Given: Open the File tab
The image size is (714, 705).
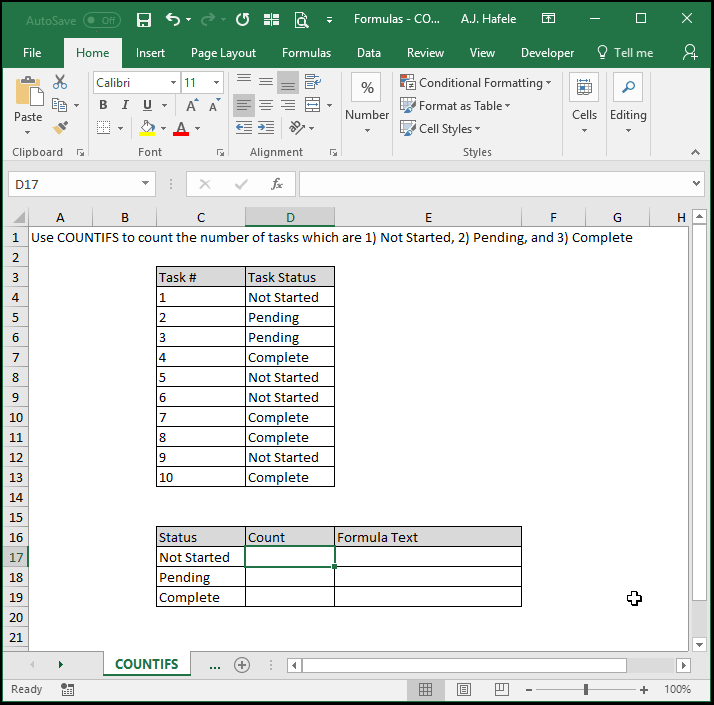Looking at the screenshot, I should click(32, 53).
